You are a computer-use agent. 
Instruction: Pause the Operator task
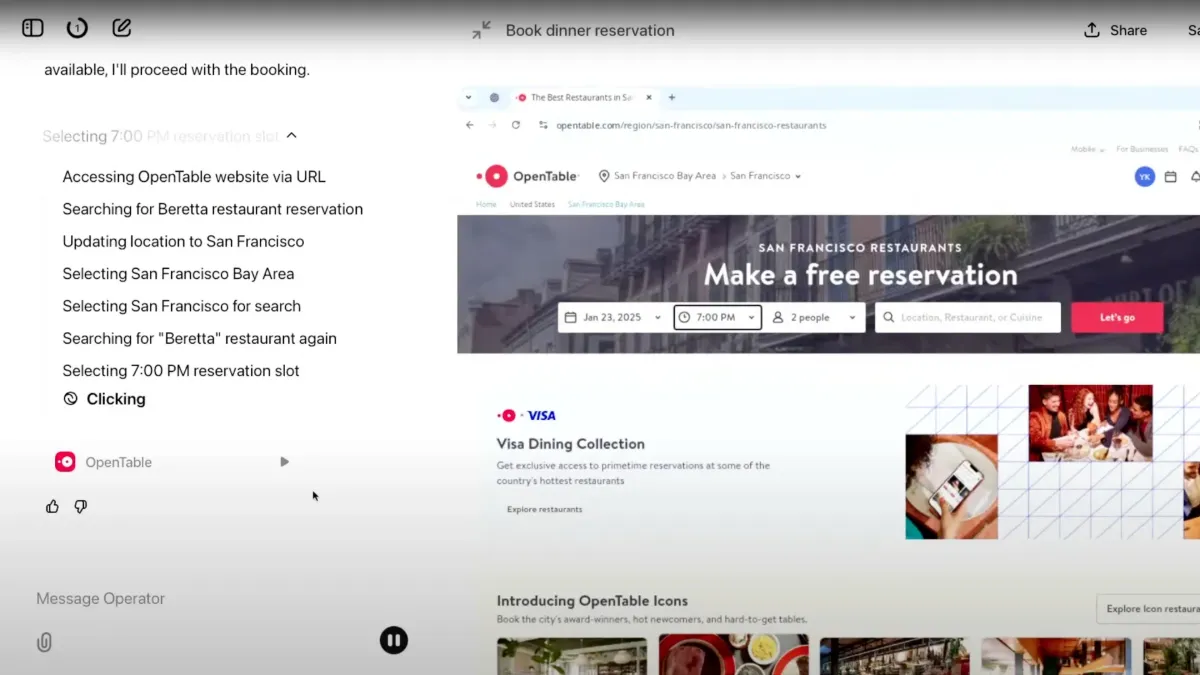click(394, 641)
